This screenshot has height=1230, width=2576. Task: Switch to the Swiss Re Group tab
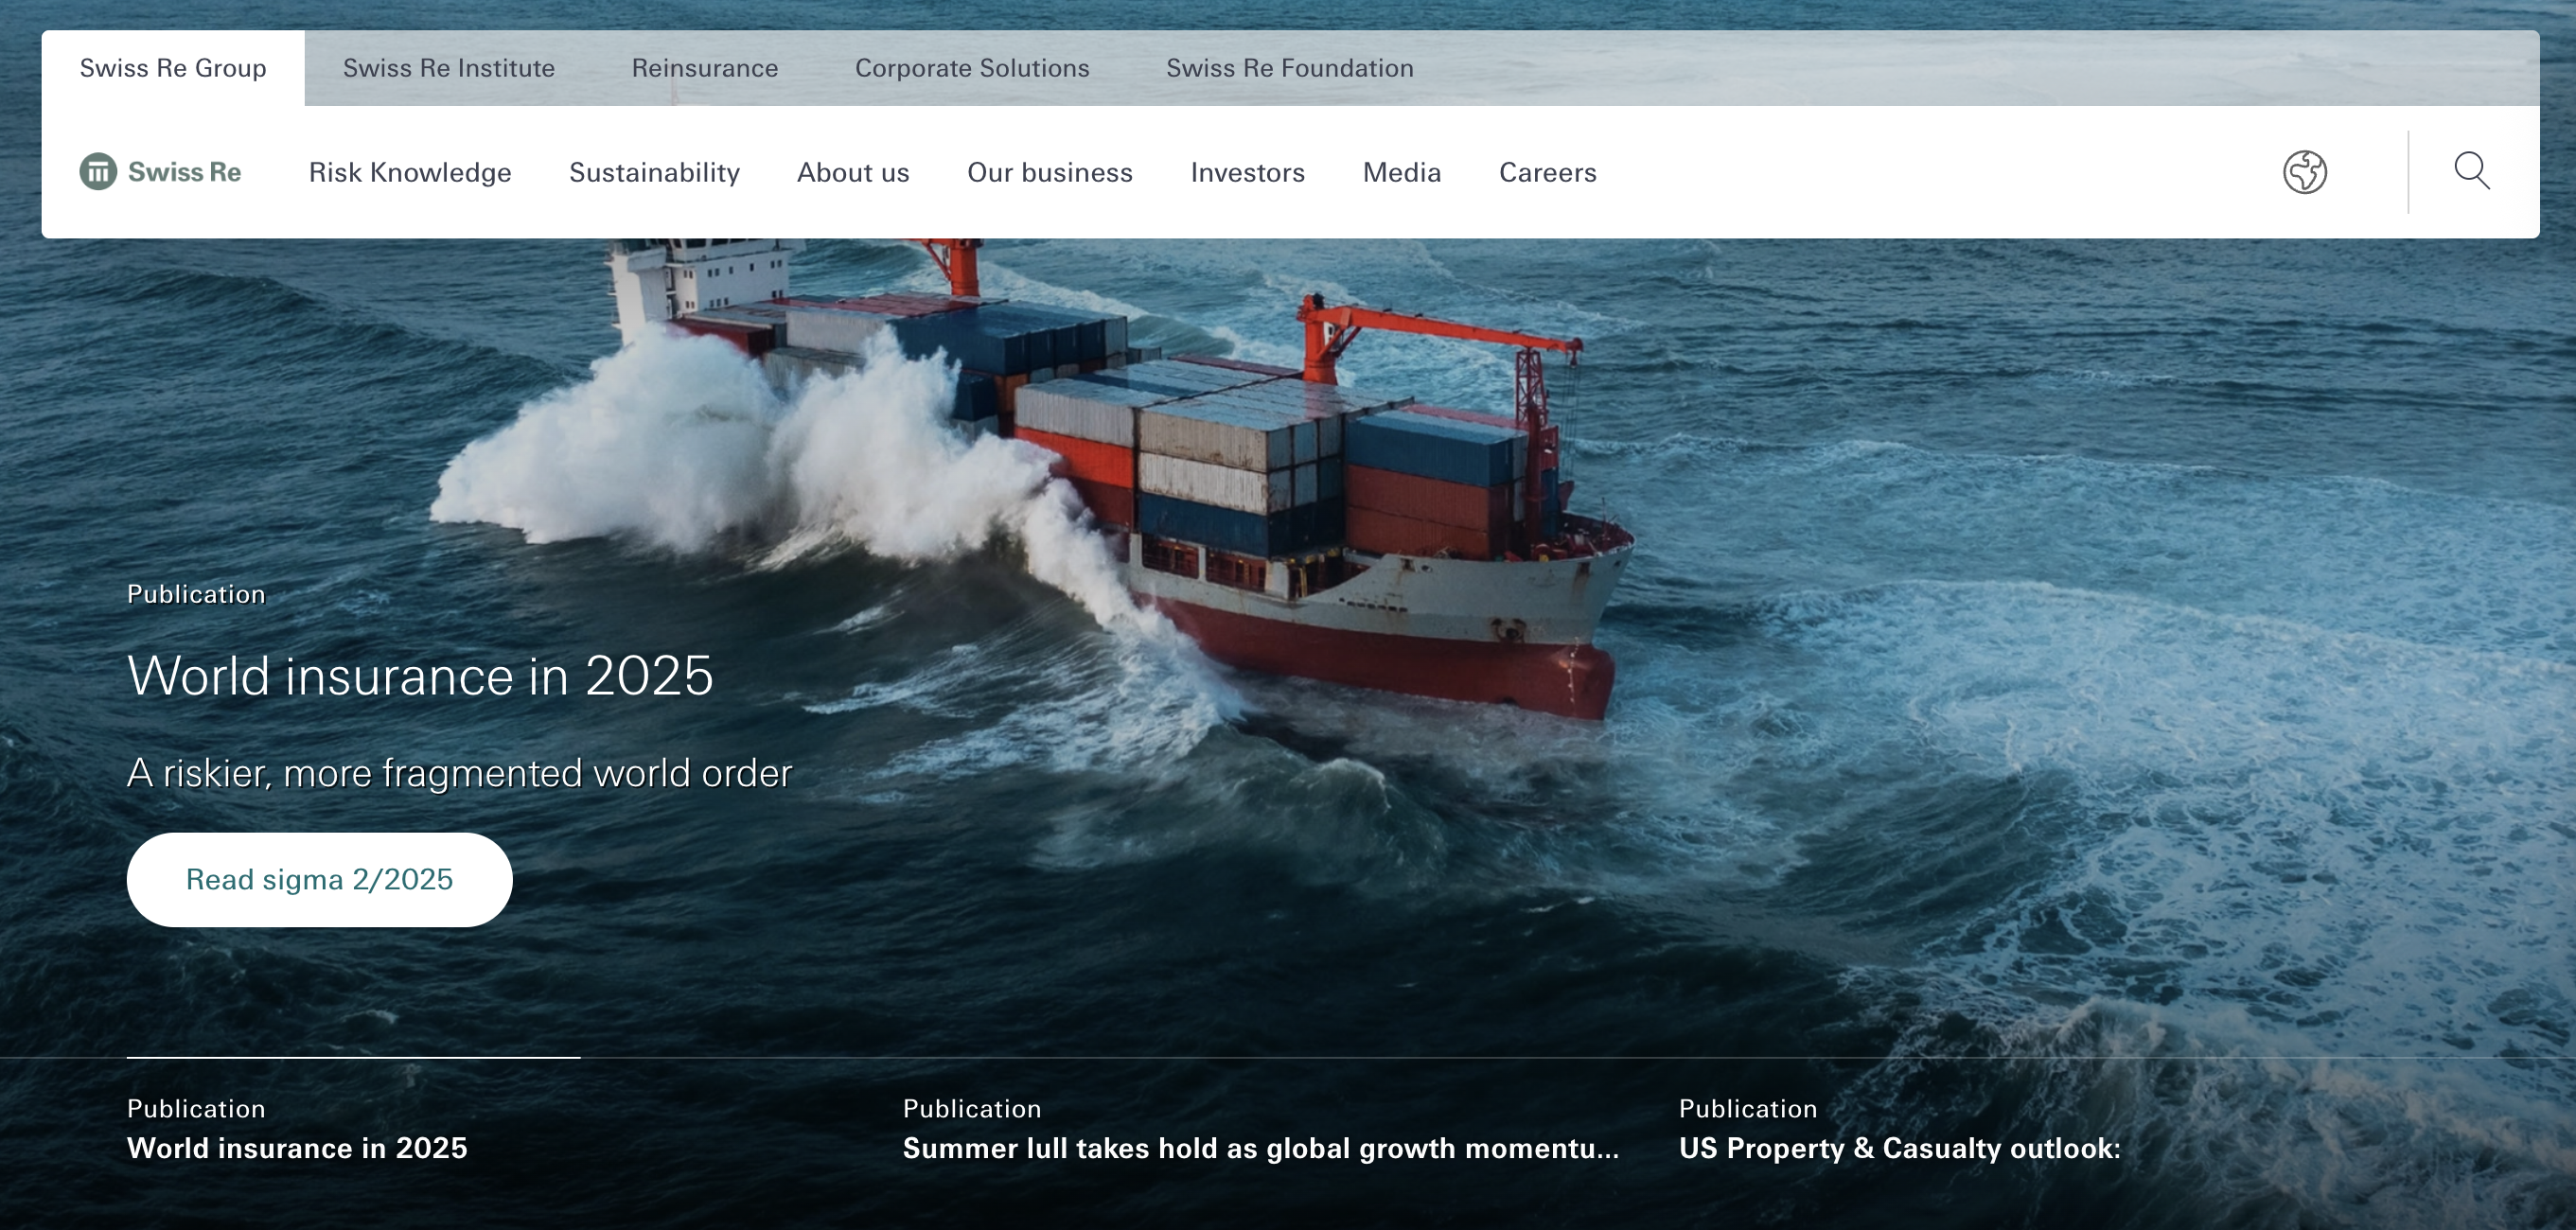173,68
